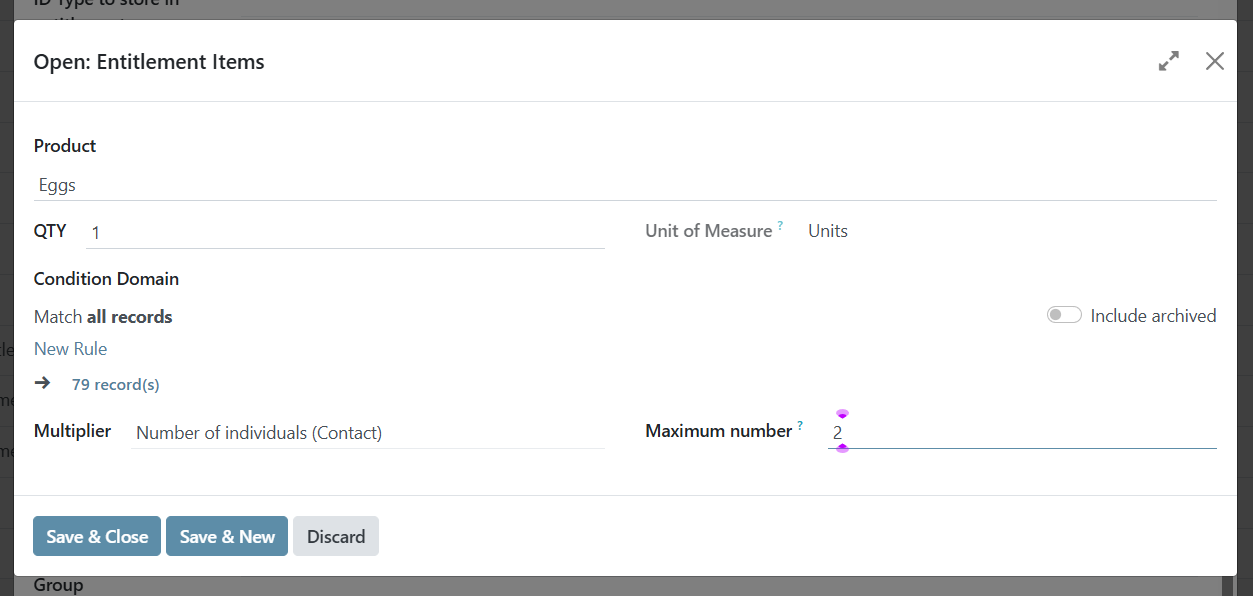Close the Entitlement Items dialog

[x=1214, y=61]
